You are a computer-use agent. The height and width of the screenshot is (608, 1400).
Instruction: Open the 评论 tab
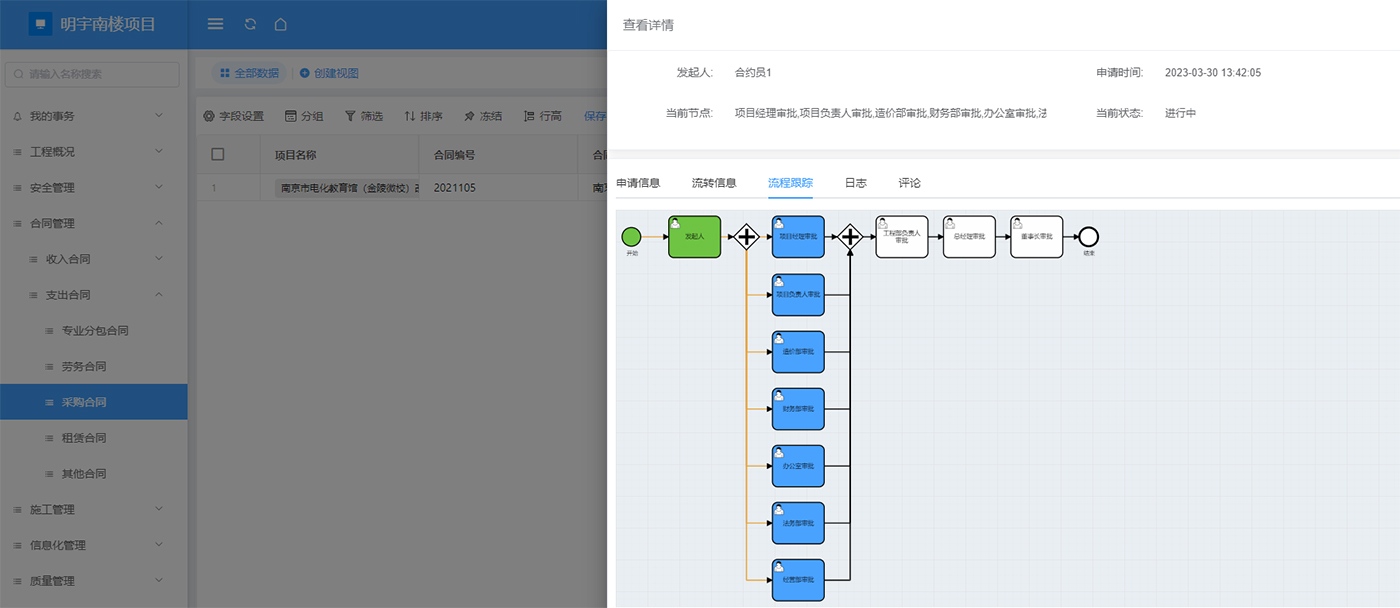coord(909,183)
